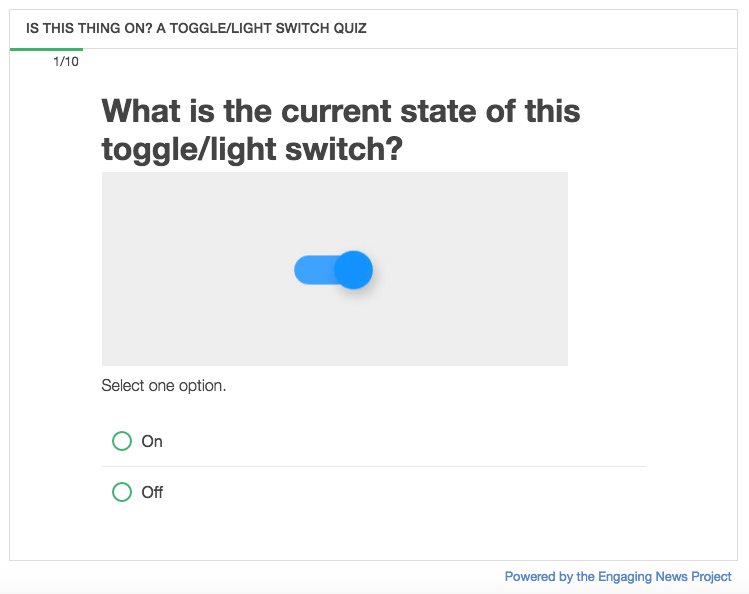Select the "Off" radio button
Image resolution: width=749 pixels, height=594 pixels.
(122, 492)
